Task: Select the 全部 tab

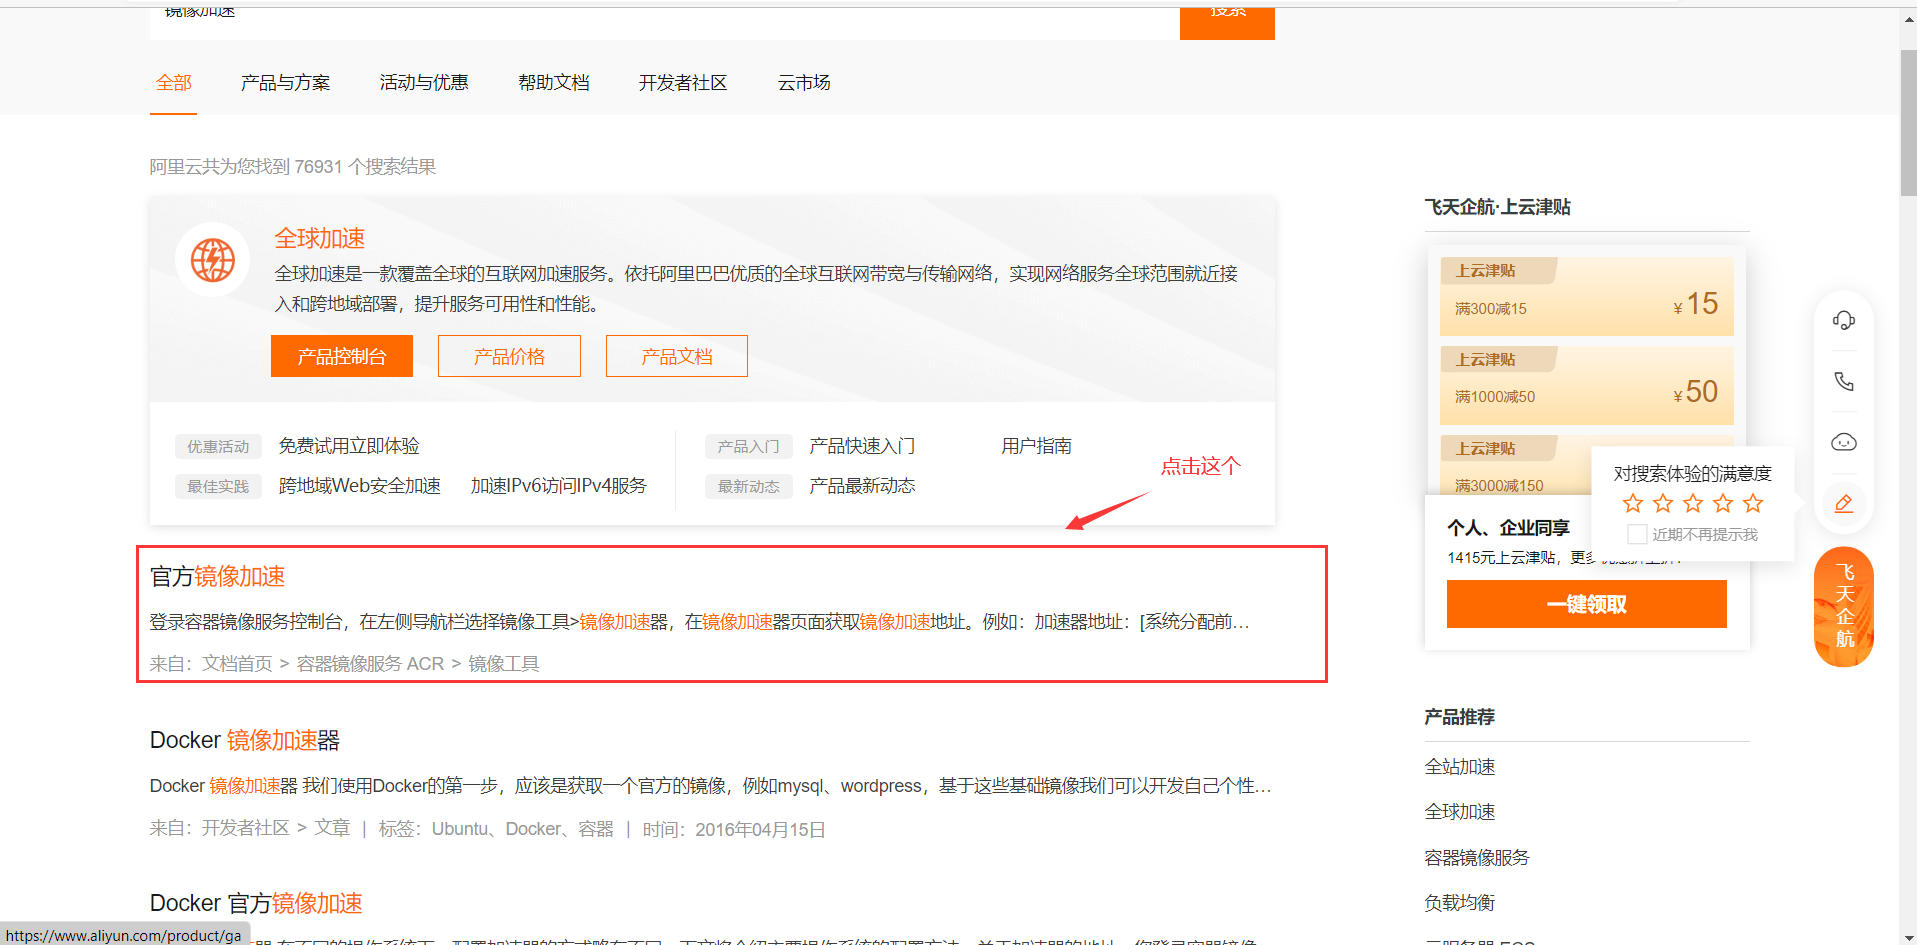Action: coord(173,83)
